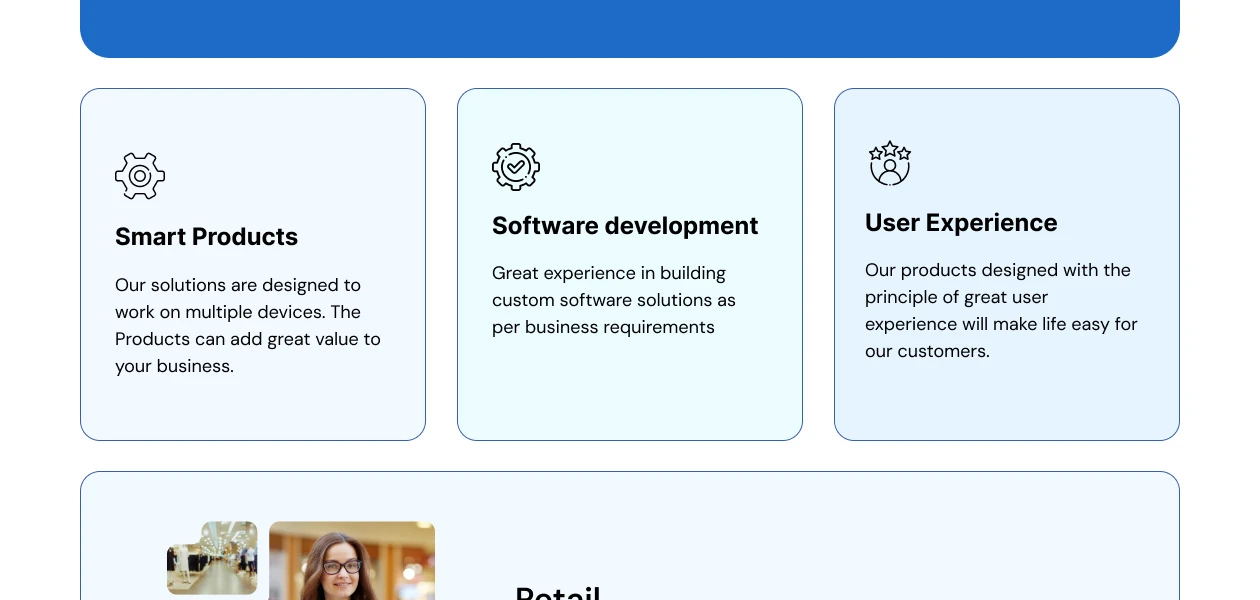Click the blue banner at the top
The image size is (1260, 600).
630,25
